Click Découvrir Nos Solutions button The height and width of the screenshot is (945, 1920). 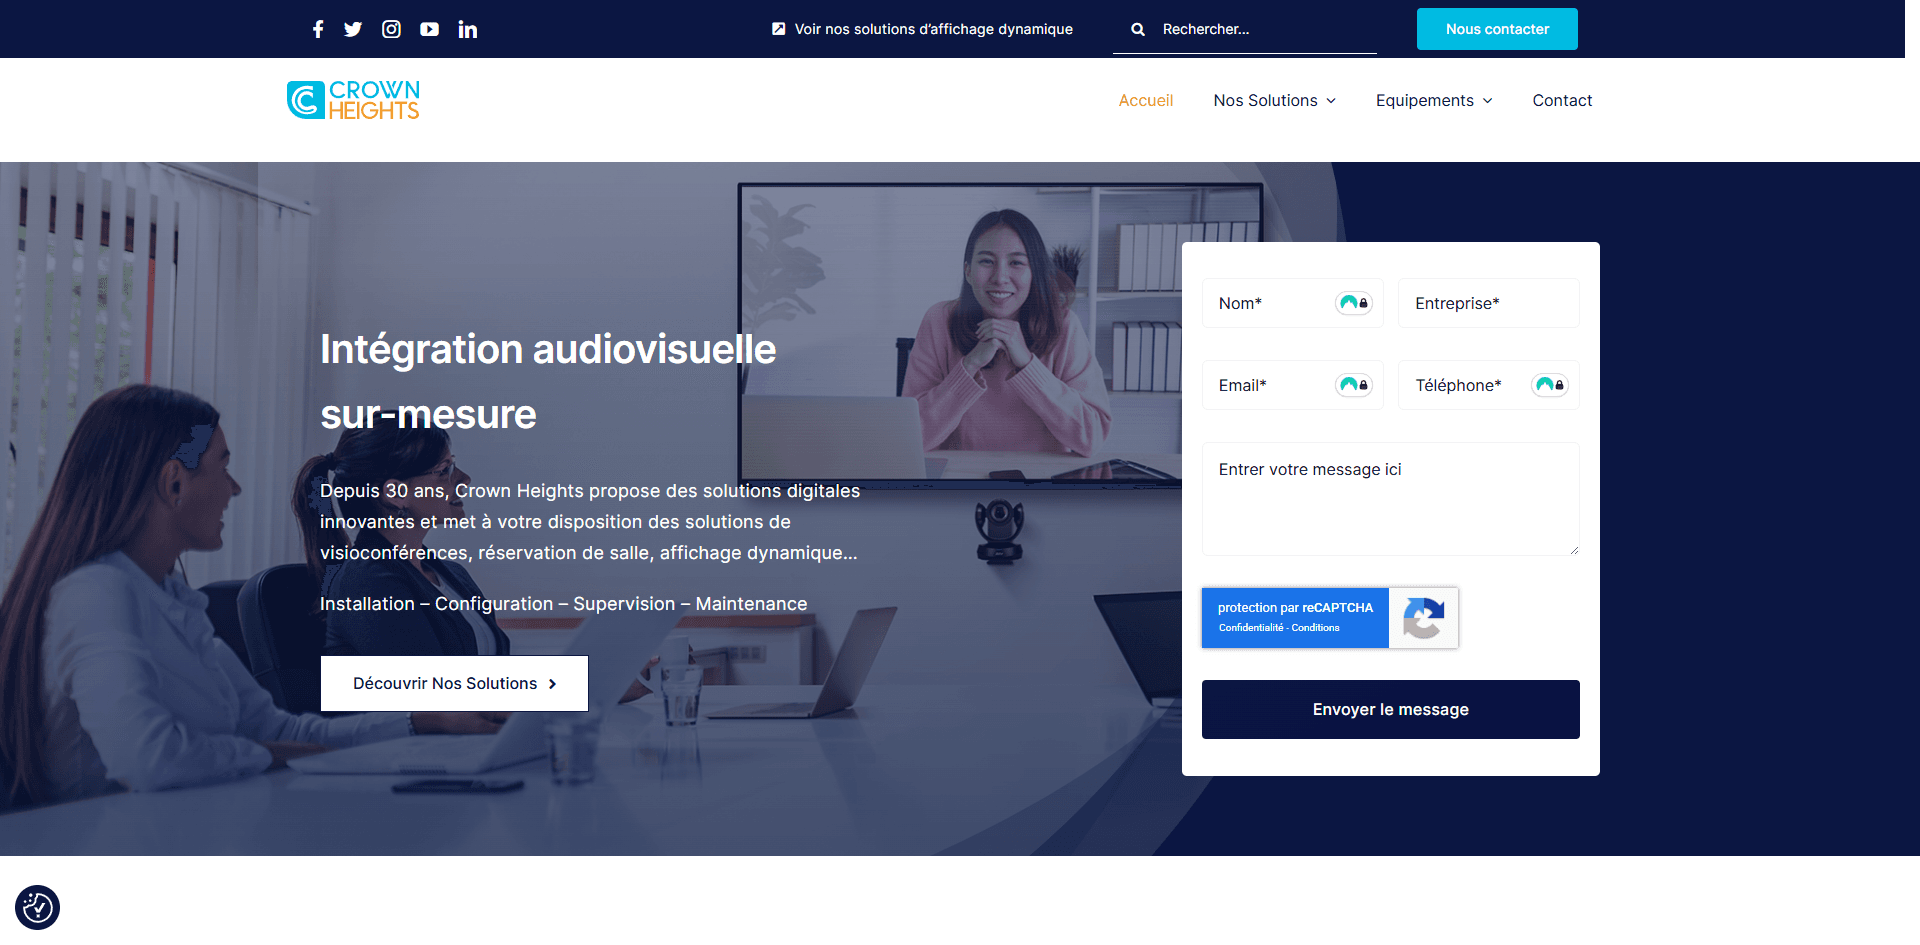(x=454, y=683)
